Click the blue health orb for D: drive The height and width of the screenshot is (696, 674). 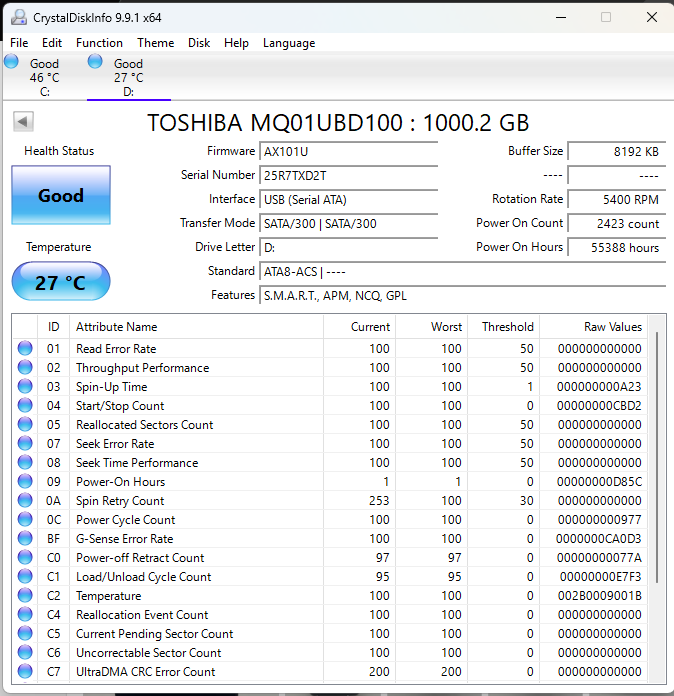95,61
